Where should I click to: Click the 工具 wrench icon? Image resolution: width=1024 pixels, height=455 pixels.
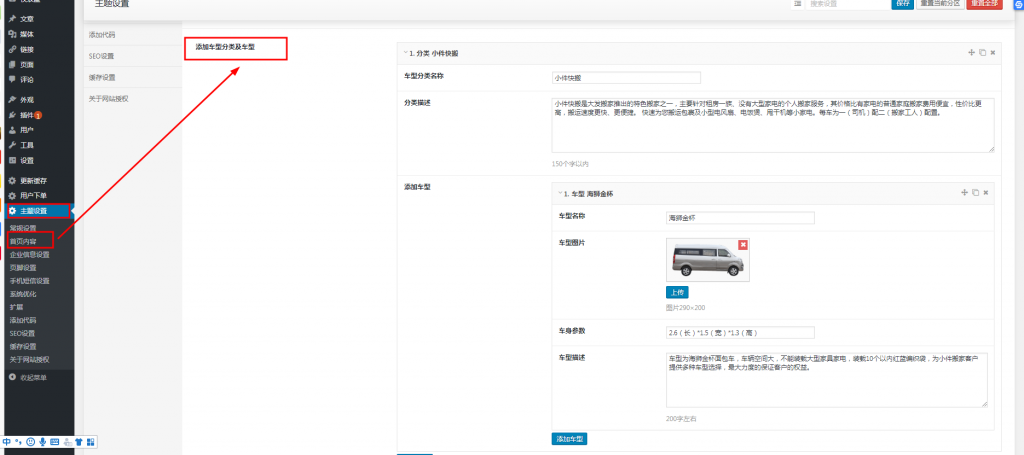(x=12, y=145)
